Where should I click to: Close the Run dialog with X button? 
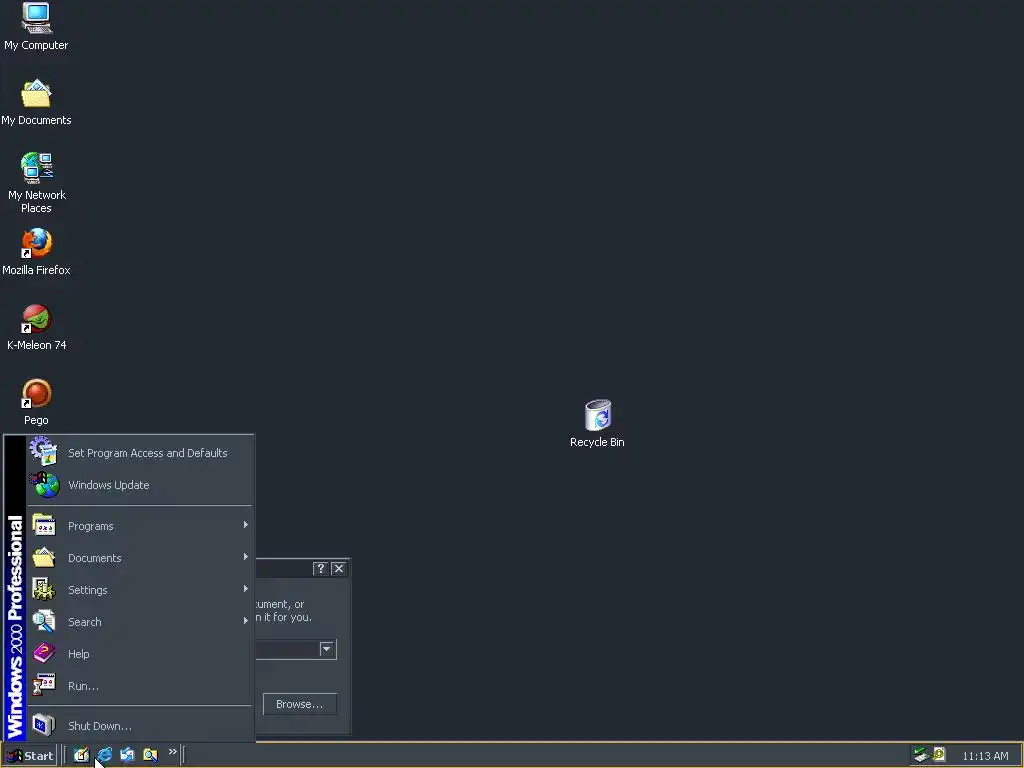tap(339, 569)
